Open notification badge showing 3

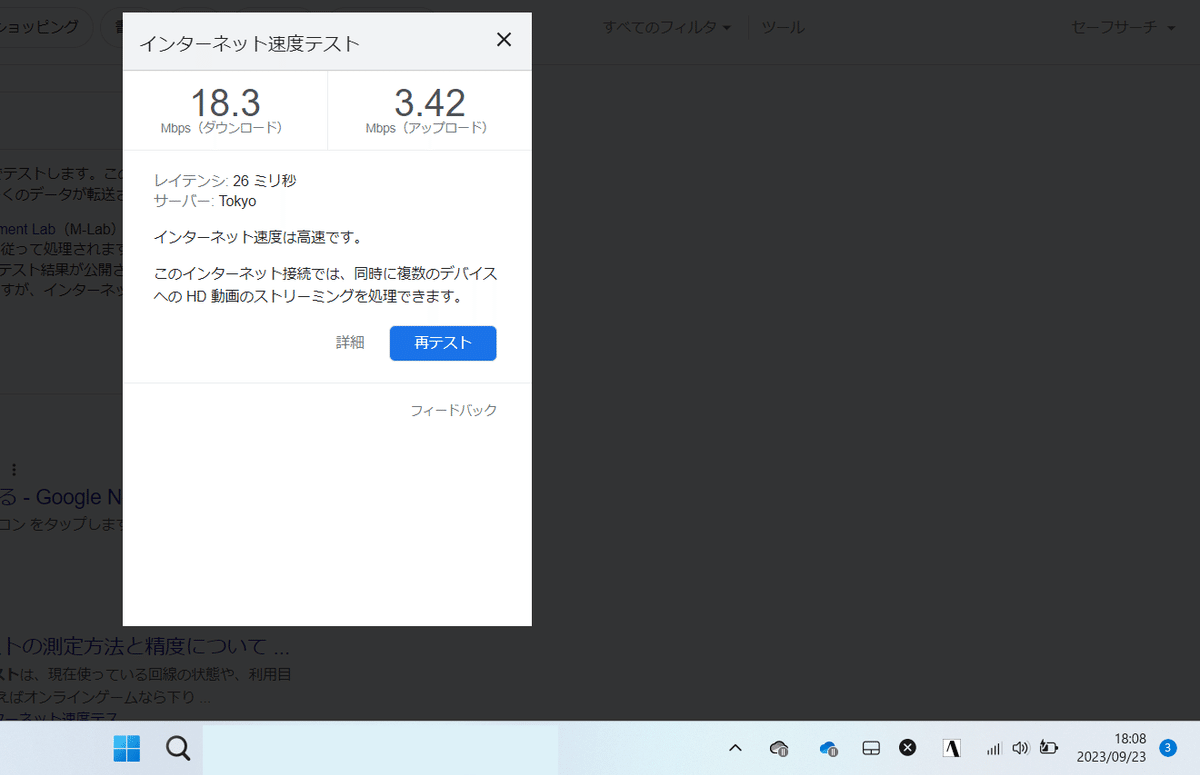coord(1167,747)
